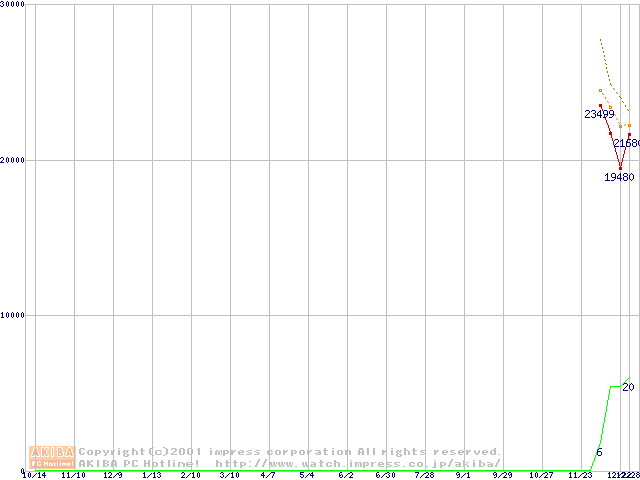This screenshot has height=480, width=640.
Task: Select the 1/13 date on the x-axis
Action: tap(152, 475)
